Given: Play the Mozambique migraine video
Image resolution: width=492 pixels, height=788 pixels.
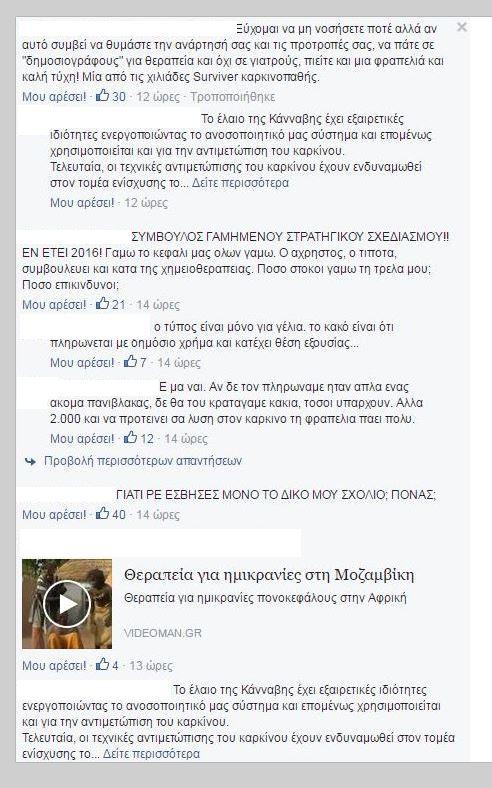Looking at the screenshot, I should (x=67, y=604).
